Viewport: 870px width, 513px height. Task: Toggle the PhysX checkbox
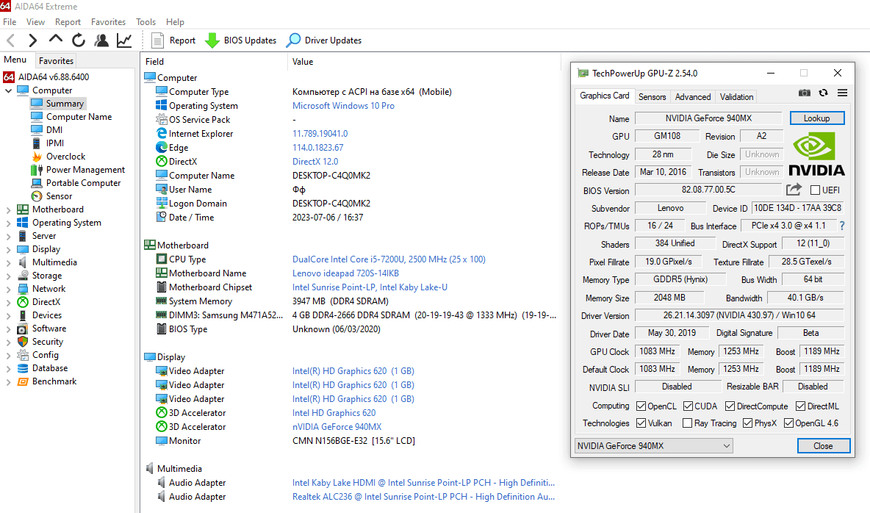click(x=747, y=423)
